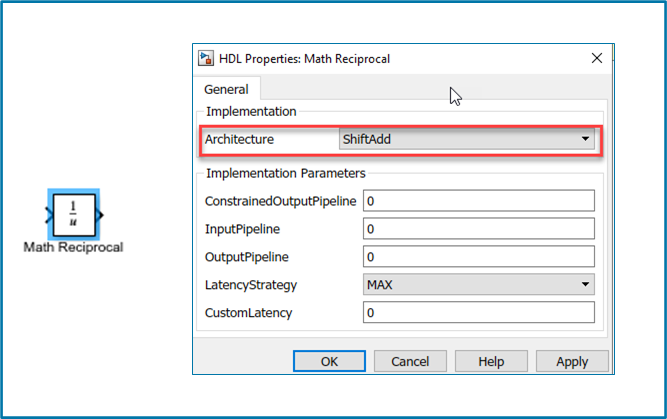Viewport: 667px width, 419px height.
Task: Click the InputPipeline label
Action: click(242, 229)
